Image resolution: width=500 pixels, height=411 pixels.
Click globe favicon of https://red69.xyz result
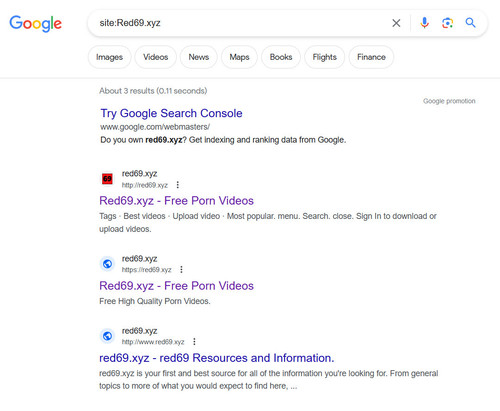pos(107,264)
